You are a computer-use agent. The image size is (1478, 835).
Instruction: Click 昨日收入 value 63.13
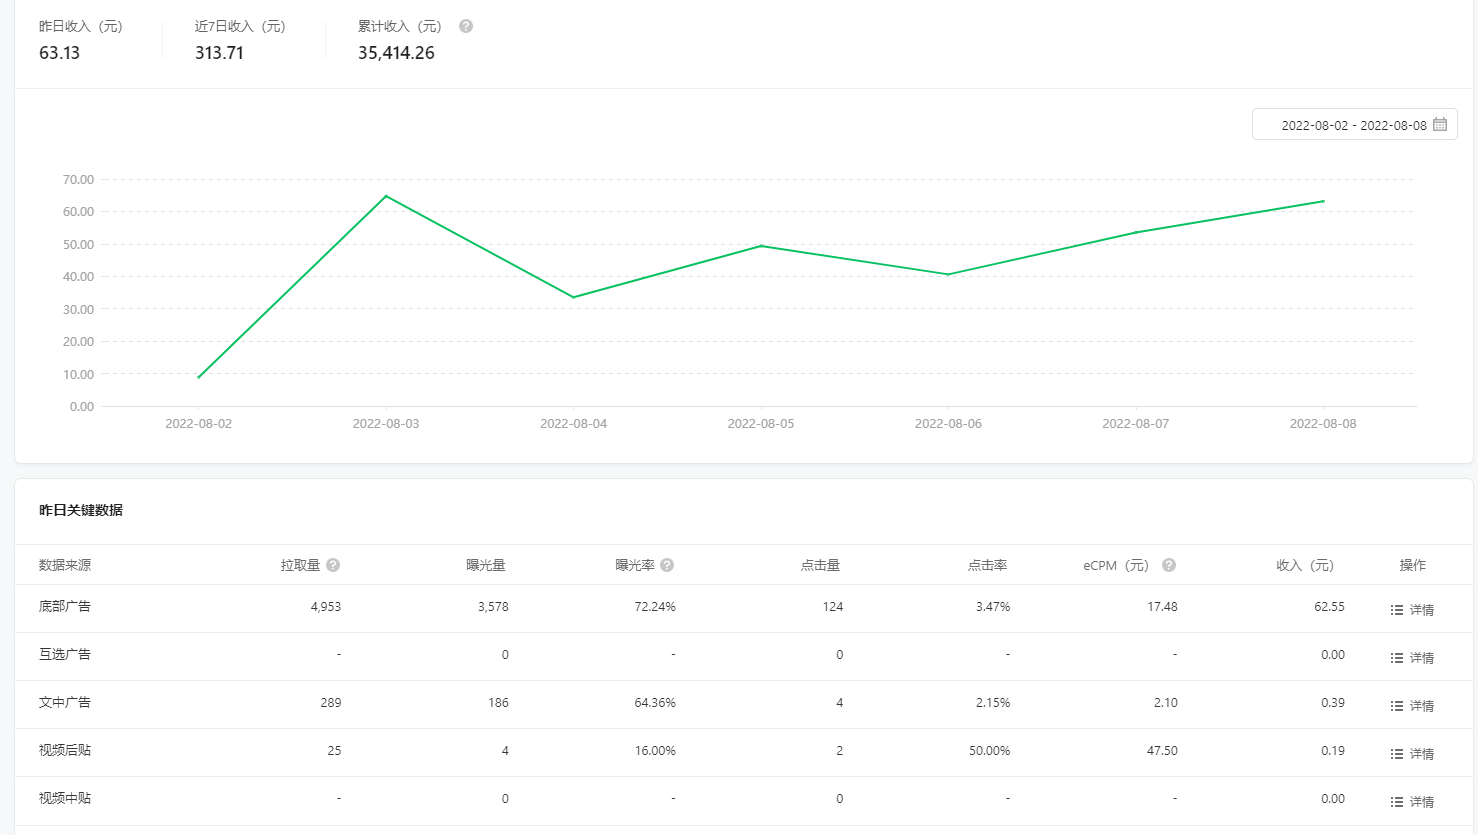[59, 53]
